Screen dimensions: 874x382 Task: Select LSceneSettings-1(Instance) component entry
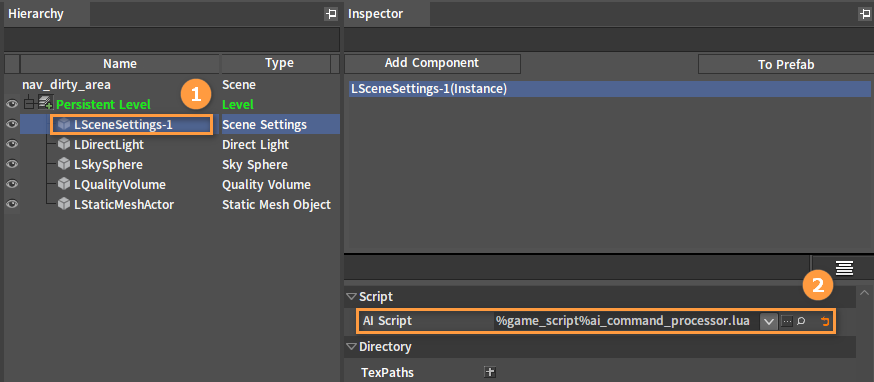pyautogui.click(x=610, y=89)
